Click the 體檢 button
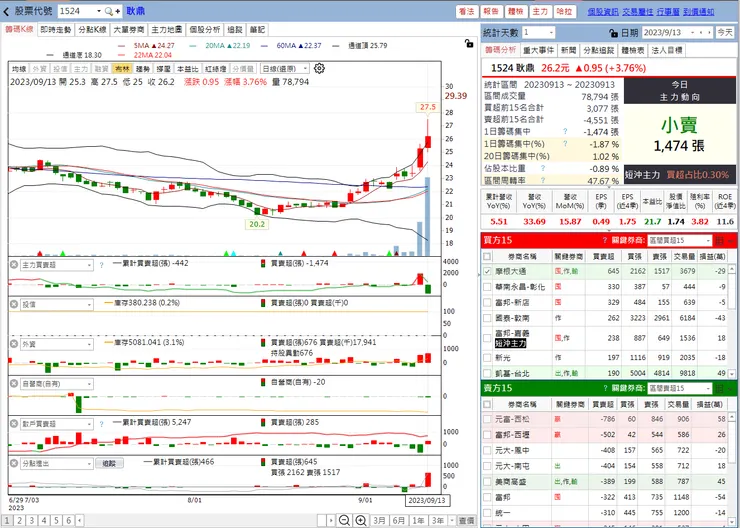 (x=515, y=11)
